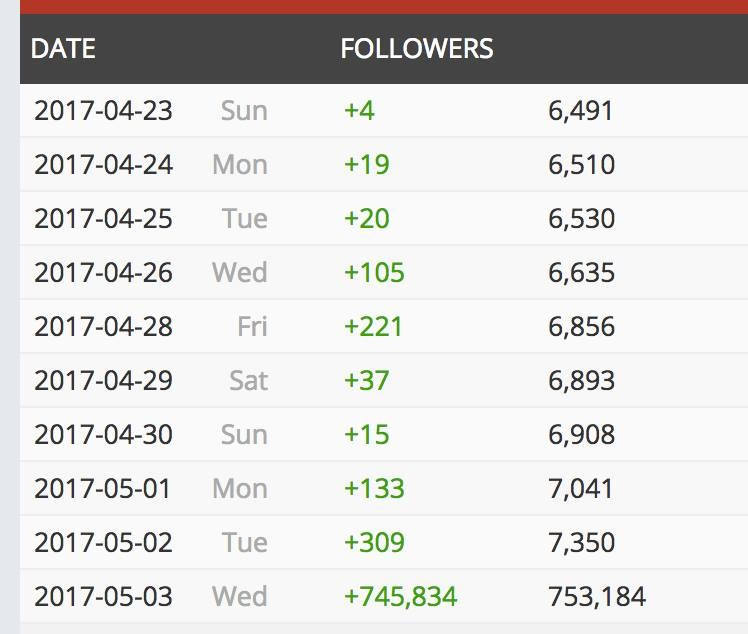The height and width of the screenshot is (634, 748).
Task: Click the +309 gain on 2017-05-02
Action: (x=374, y=542)
